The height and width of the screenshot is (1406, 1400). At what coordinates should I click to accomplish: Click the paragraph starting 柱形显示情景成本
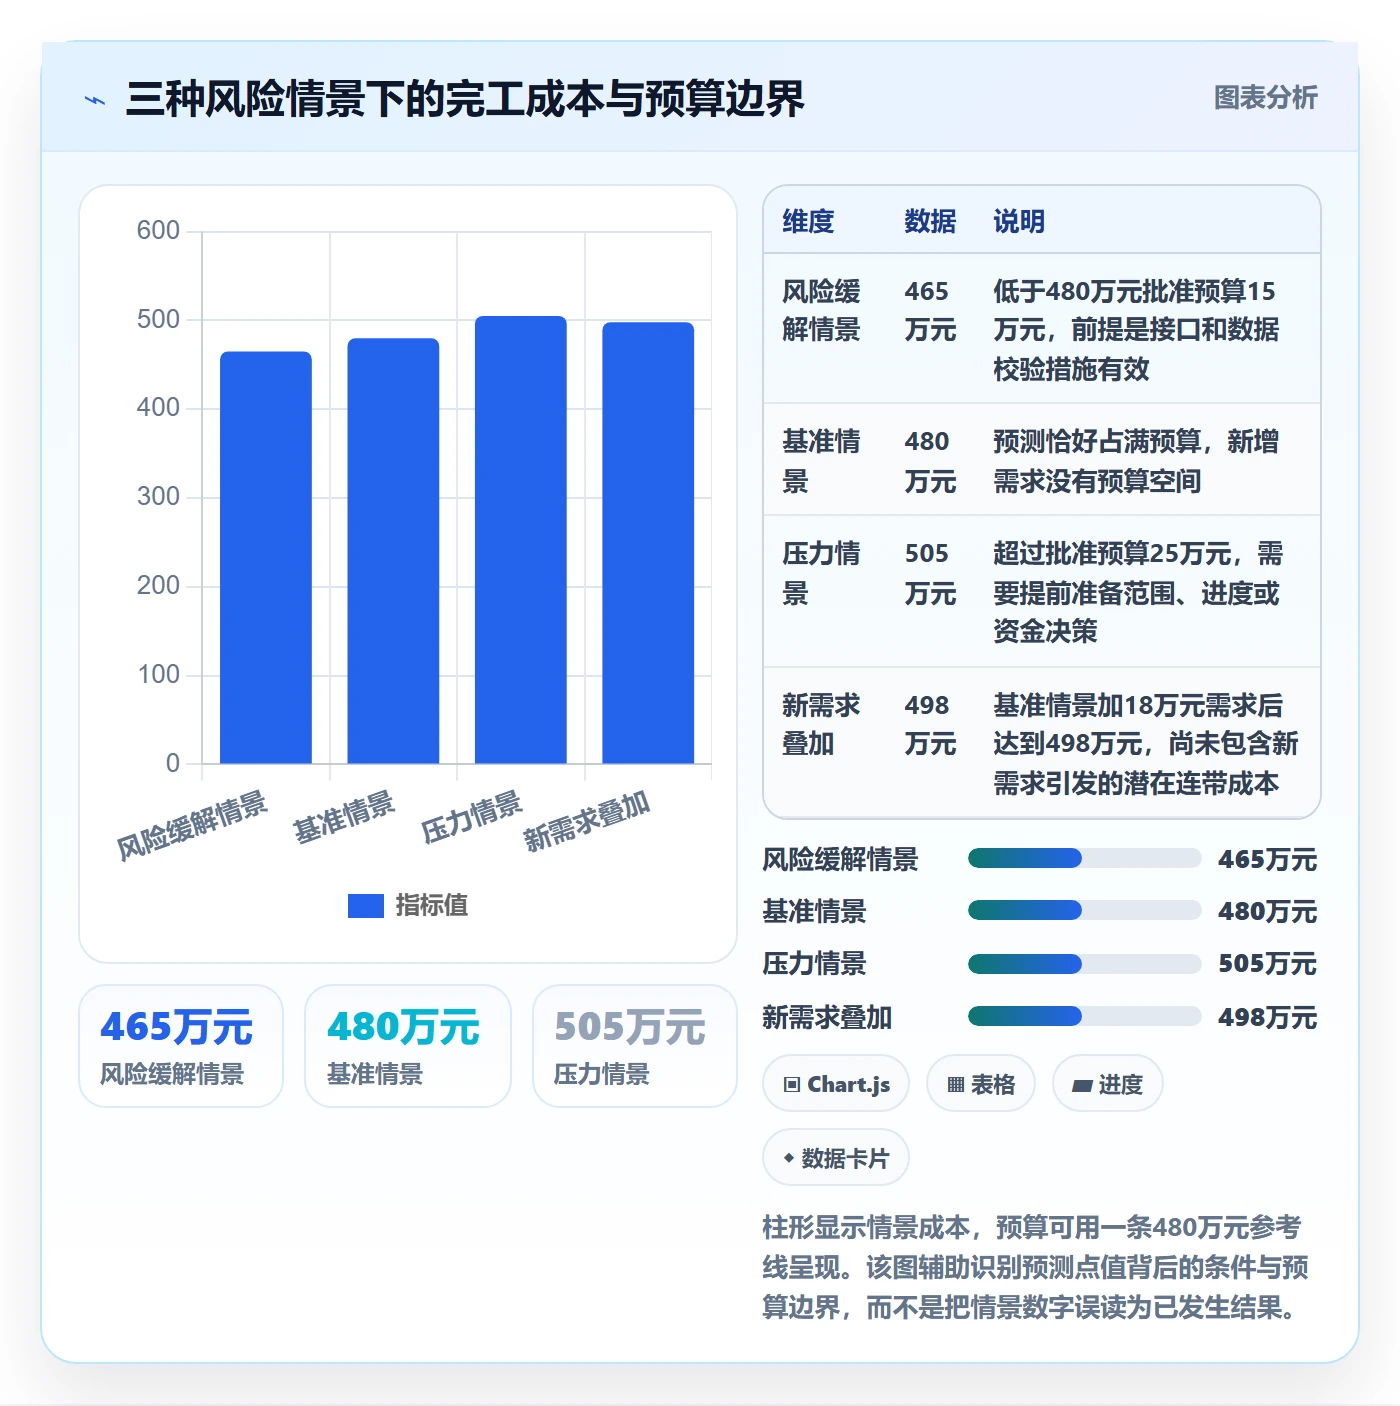(x=1036, y=1267)
